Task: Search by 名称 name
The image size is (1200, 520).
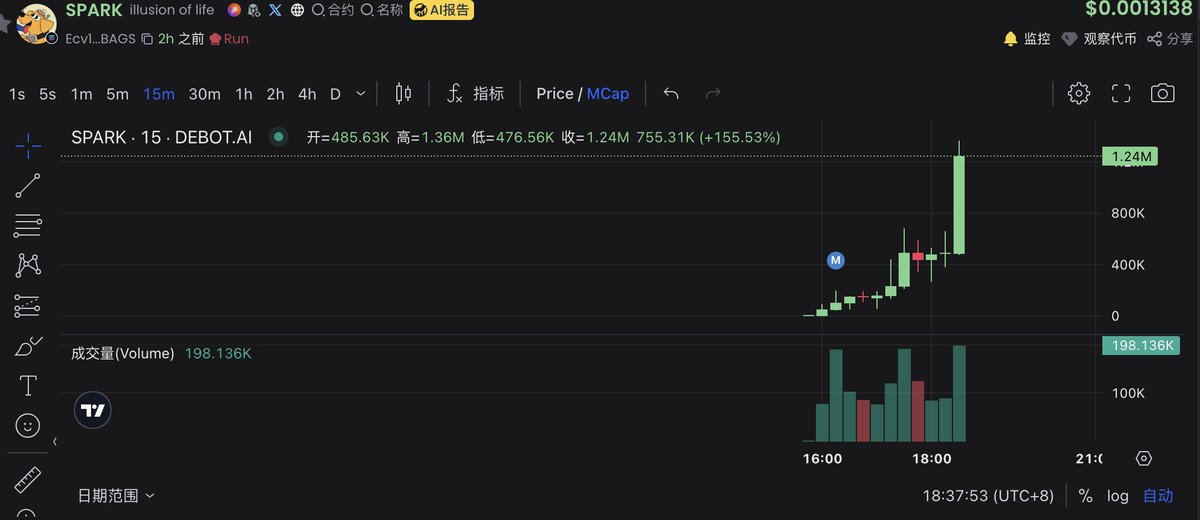Action: tap(382, 10)
